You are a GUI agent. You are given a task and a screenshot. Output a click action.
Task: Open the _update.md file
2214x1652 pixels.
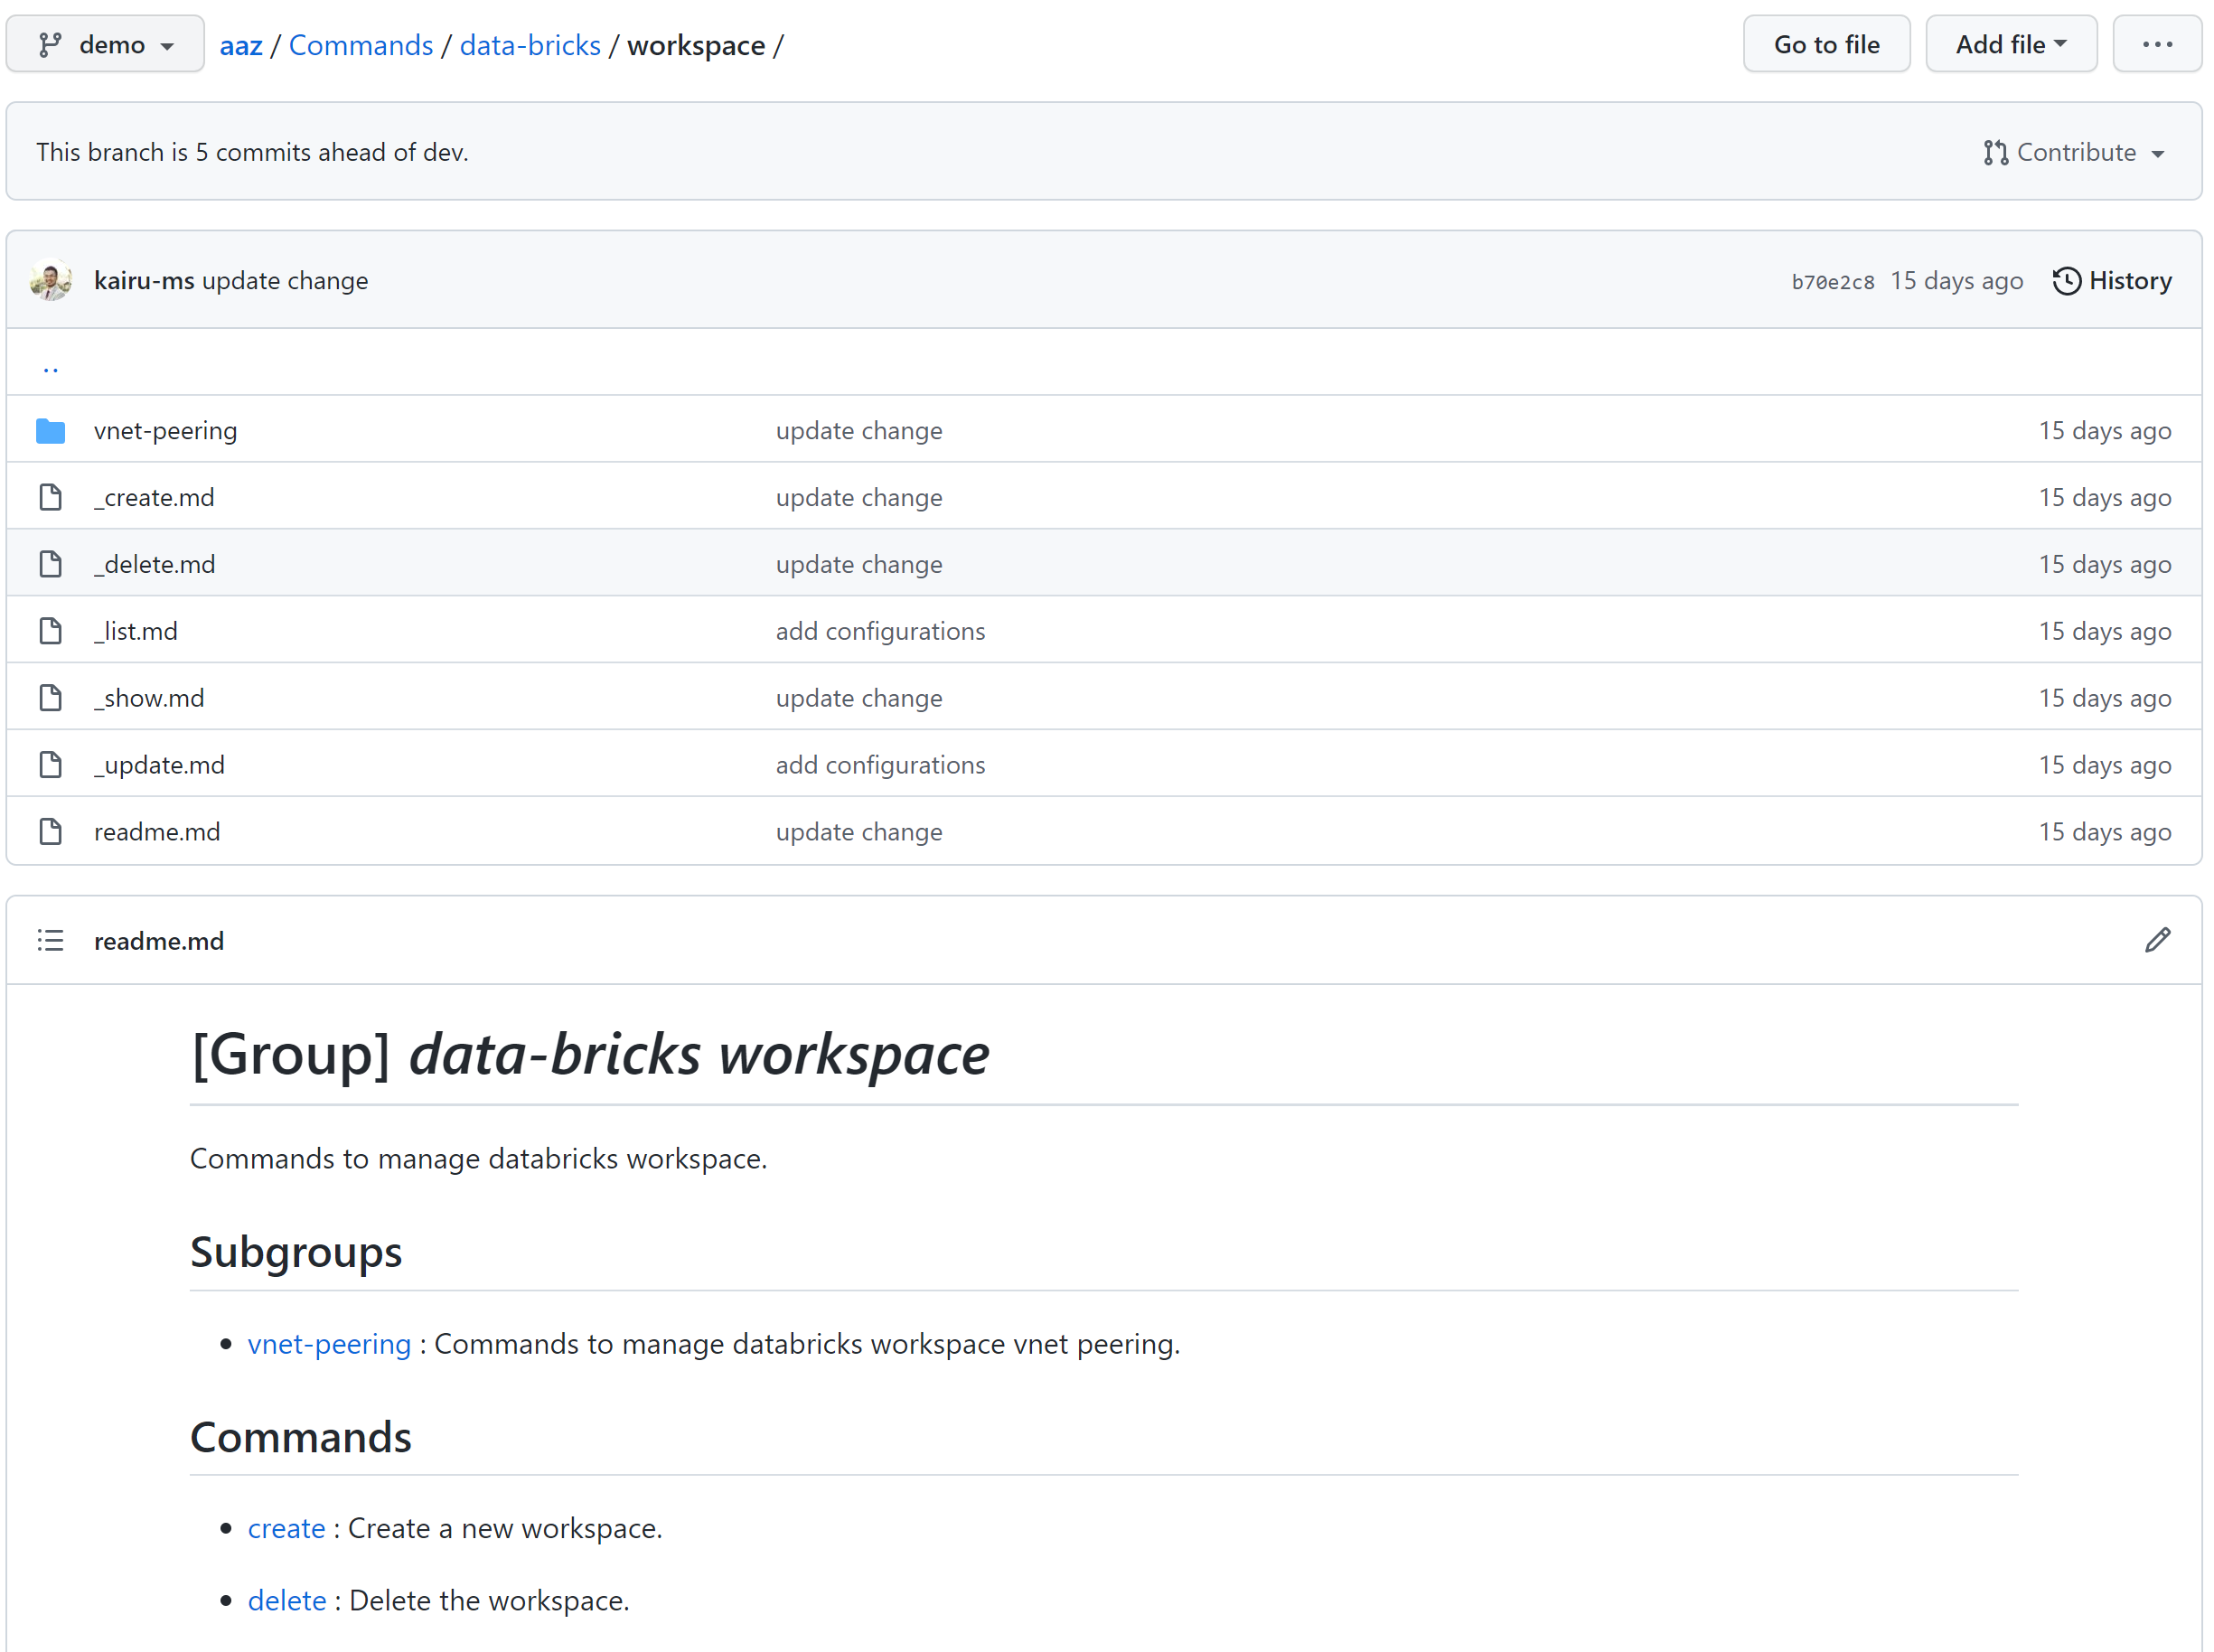pyautogui.click(x=159, y=766)
